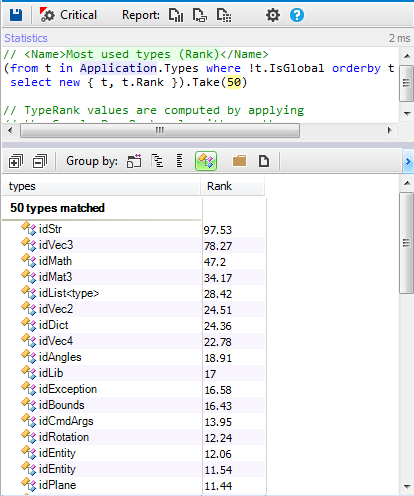
Task: Group results by hierarchy tree icon
Action: 157,161
